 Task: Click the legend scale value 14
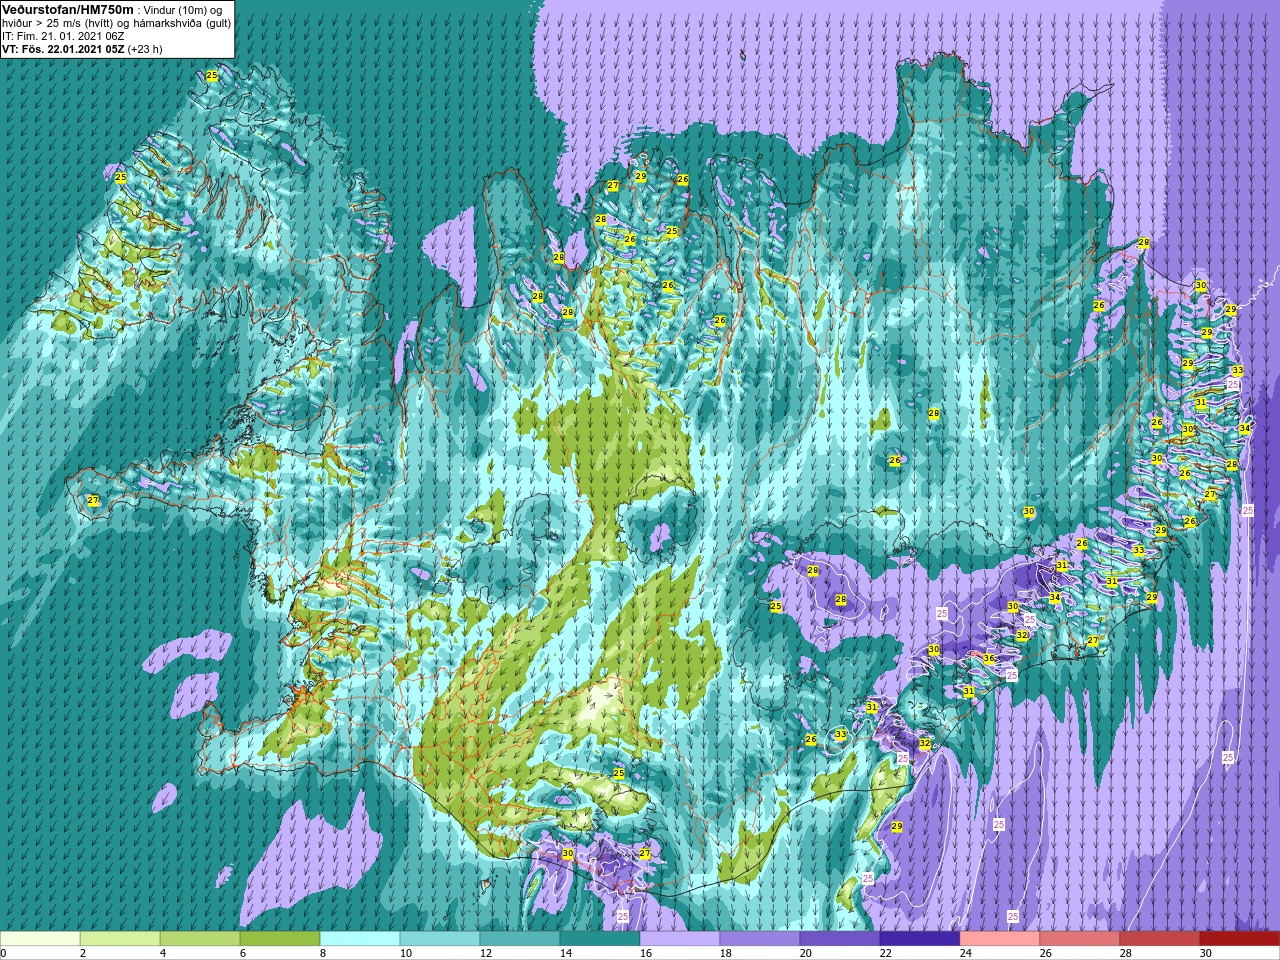point(566,953)
